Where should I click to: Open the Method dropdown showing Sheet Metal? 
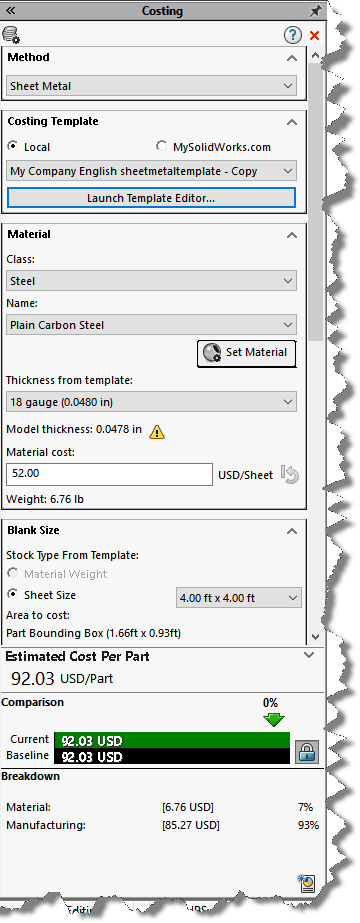[152, 86]
